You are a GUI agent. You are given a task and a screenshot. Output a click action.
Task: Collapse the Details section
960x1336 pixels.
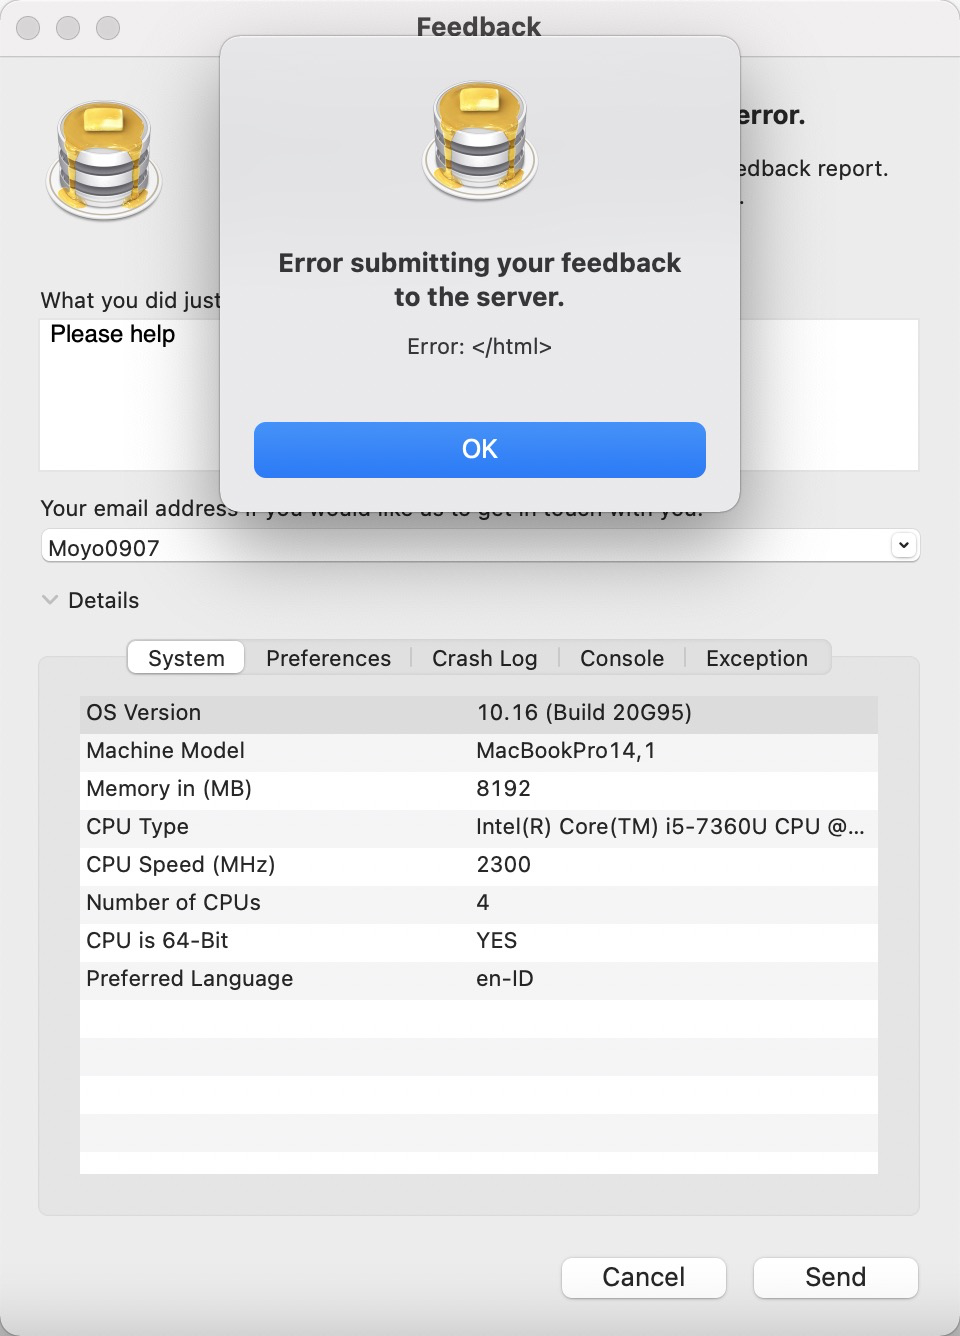tap(49, 600)
